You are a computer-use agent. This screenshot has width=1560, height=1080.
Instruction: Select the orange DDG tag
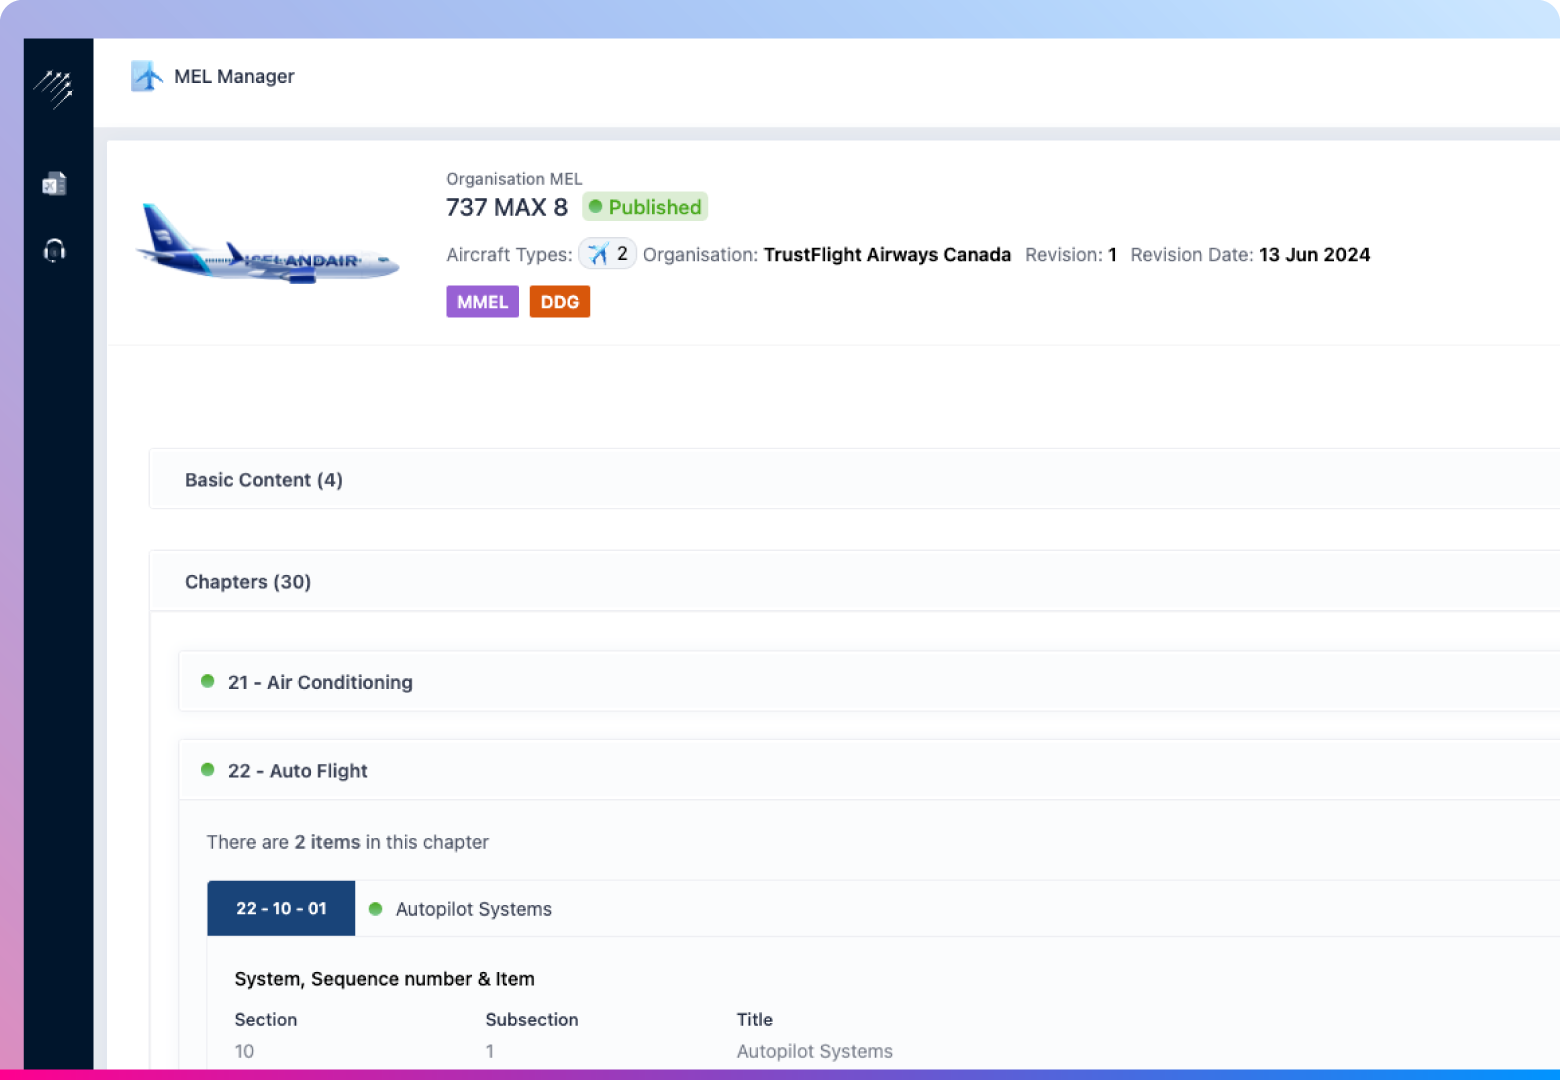559,302
